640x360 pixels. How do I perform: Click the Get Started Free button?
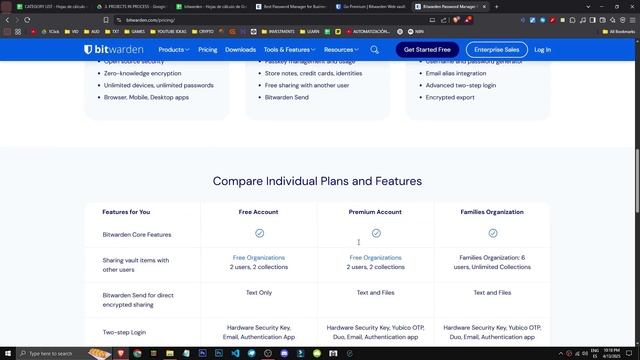pyautogui.click(x=427, y=50)
